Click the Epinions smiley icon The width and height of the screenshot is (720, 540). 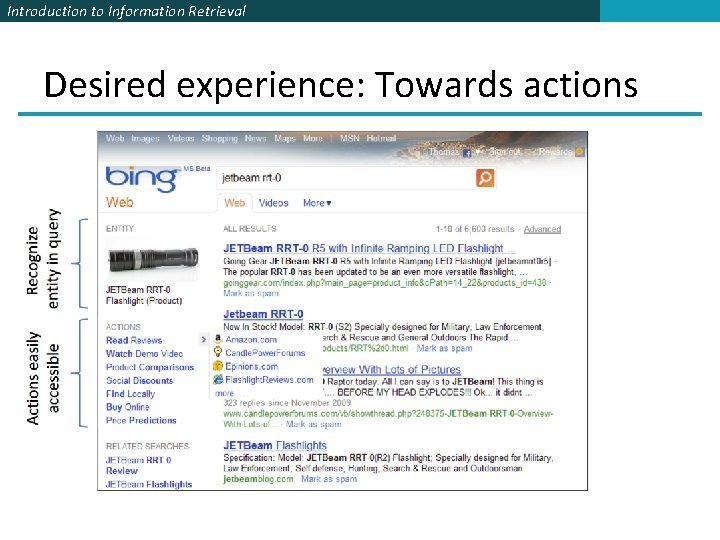point(218,366)
